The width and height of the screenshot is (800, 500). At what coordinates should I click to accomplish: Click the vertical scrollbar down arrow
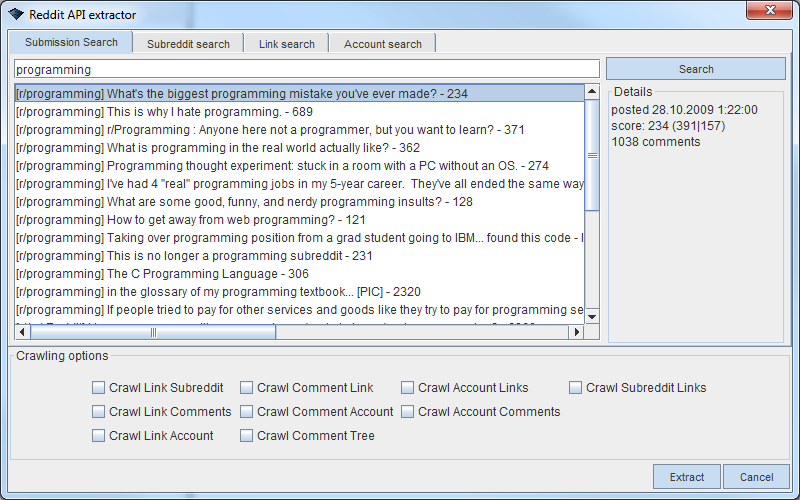[591, 315]
